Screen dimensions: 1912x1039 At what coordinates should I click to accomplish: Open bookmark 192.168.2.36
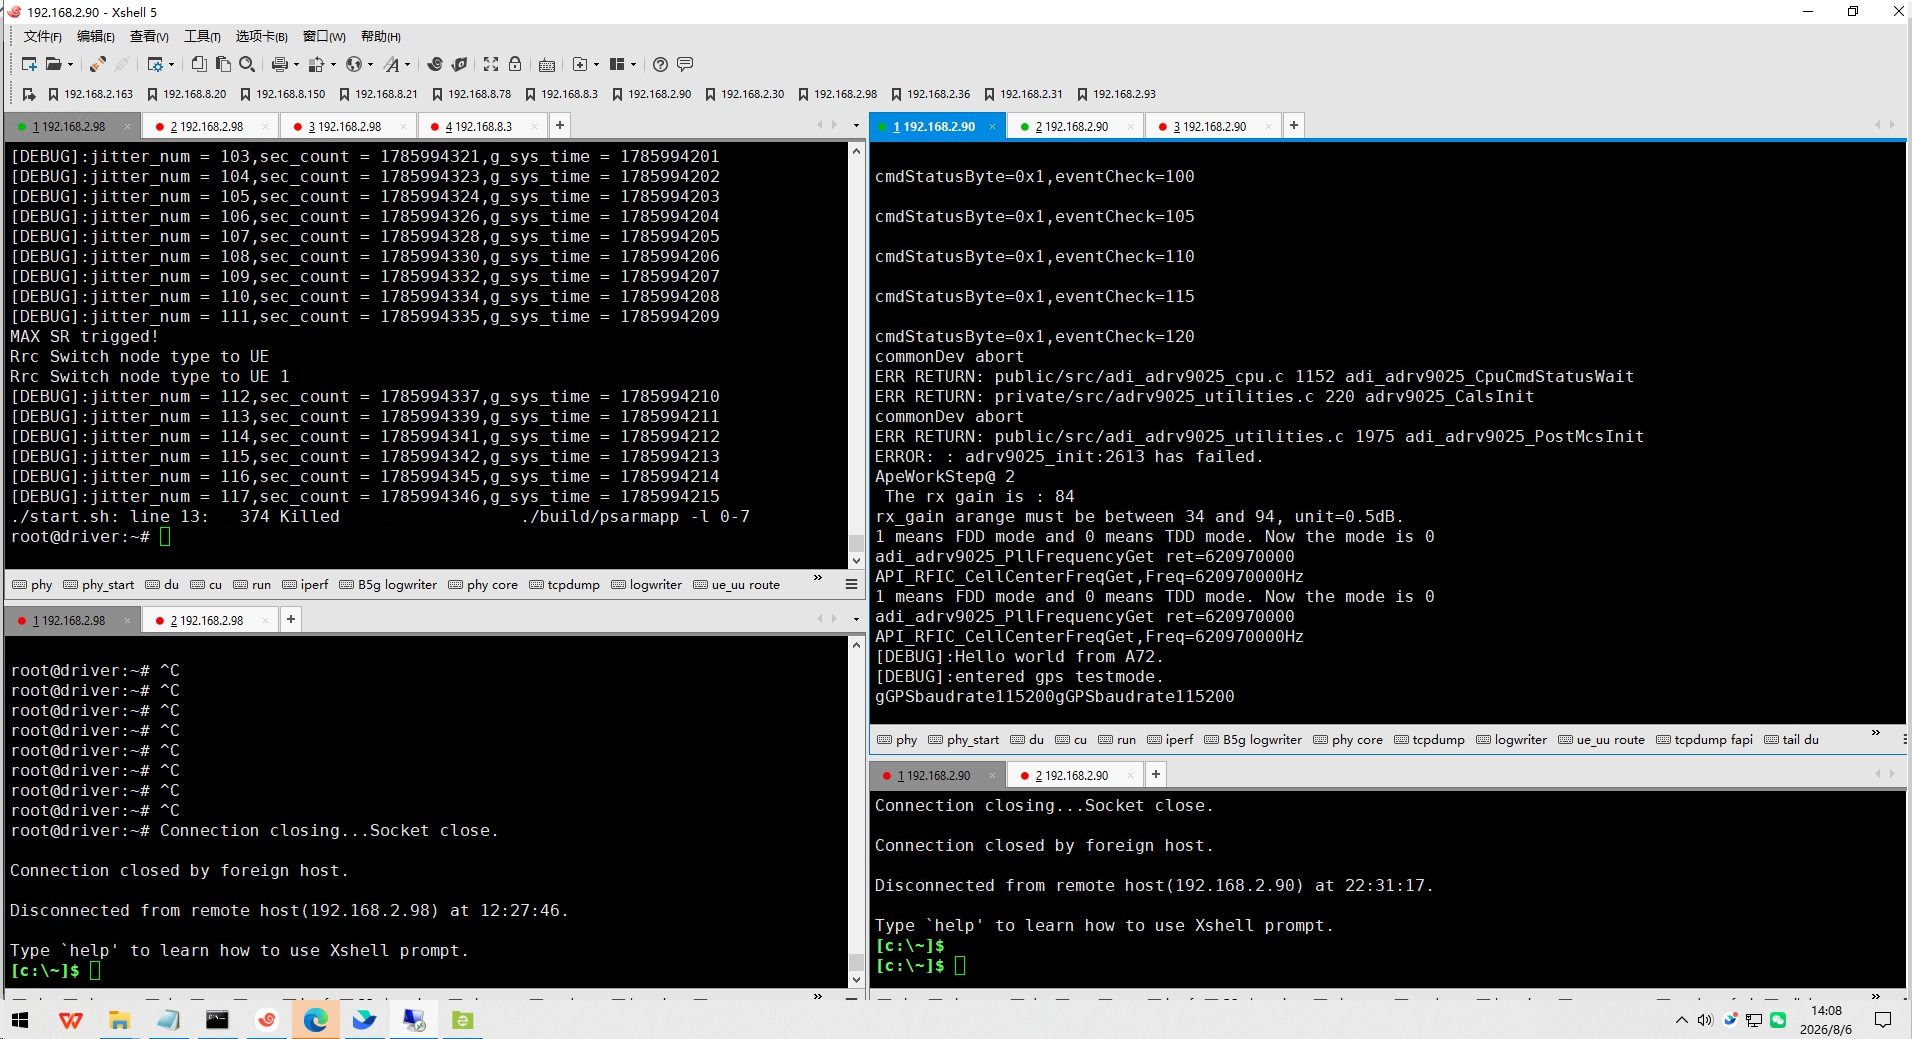coord(931,94)
